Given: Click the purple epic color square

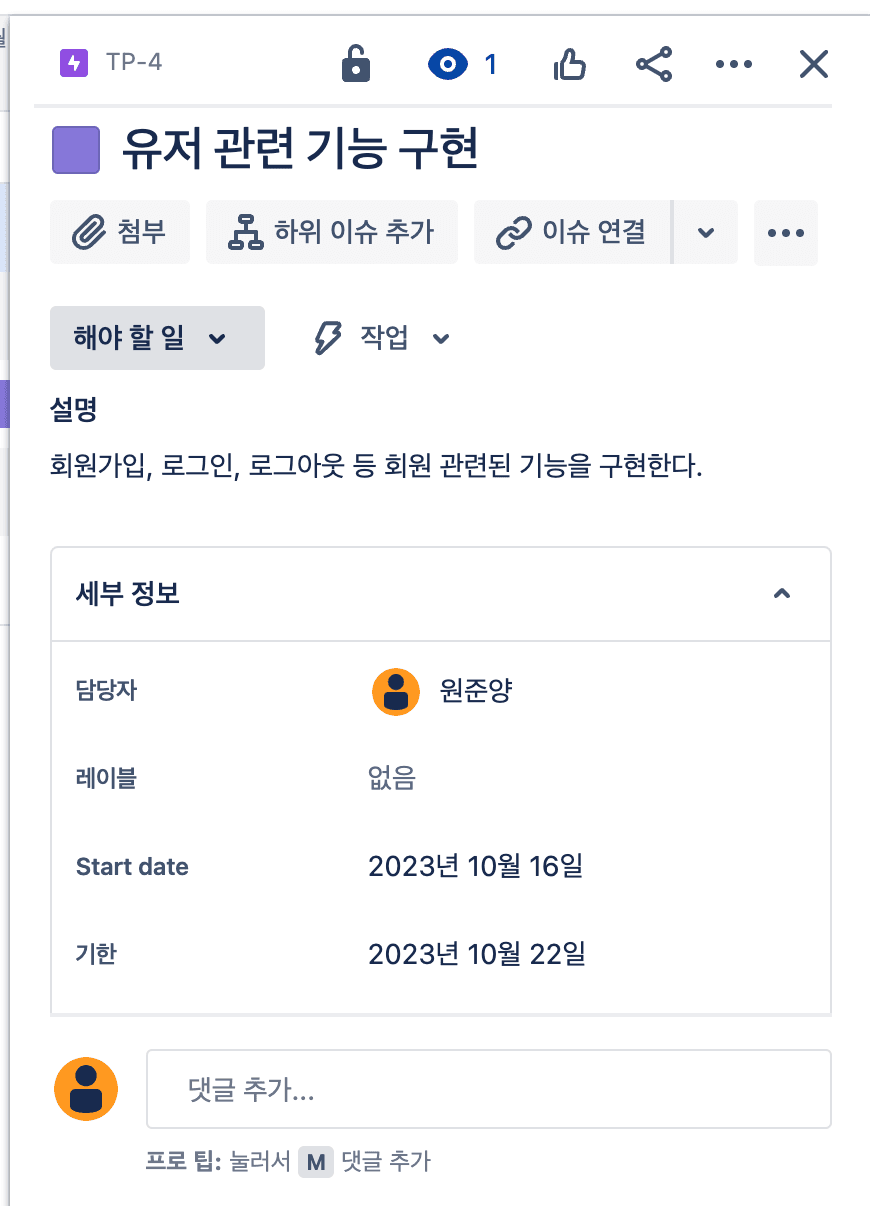Looking at the screenshot, I should tap(76, 150).
